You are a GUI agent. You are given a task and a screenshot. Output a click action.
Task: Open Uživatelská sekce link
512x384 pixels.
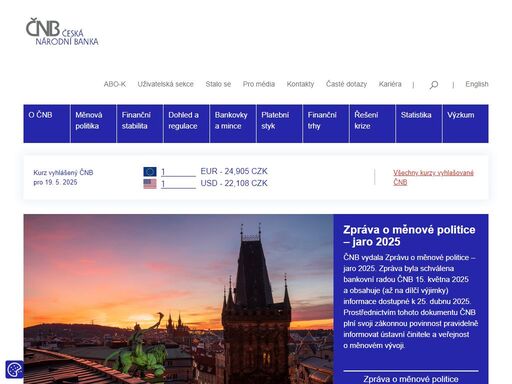click(166, 84)
